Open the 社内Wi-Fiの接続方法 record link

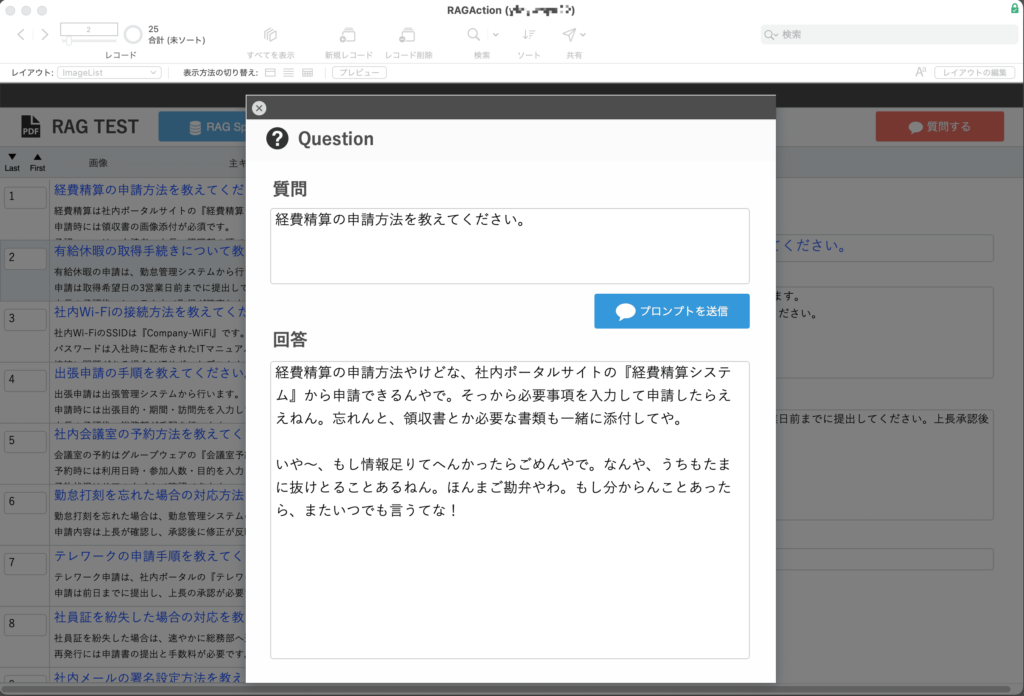[150, 311]
